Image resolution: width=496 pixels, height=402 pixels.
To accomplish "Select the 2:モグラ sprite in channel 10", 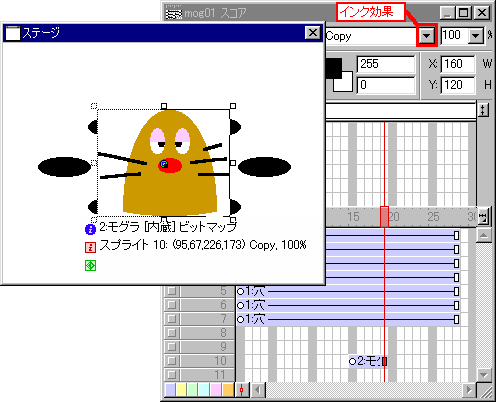I will 368,361.
